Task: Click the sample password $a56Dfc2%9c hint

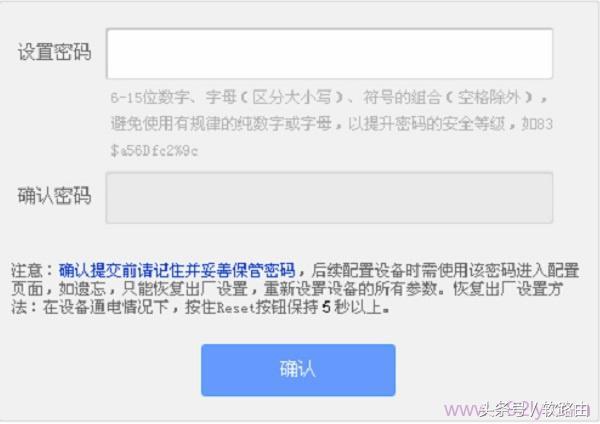Action: point(154,151)
